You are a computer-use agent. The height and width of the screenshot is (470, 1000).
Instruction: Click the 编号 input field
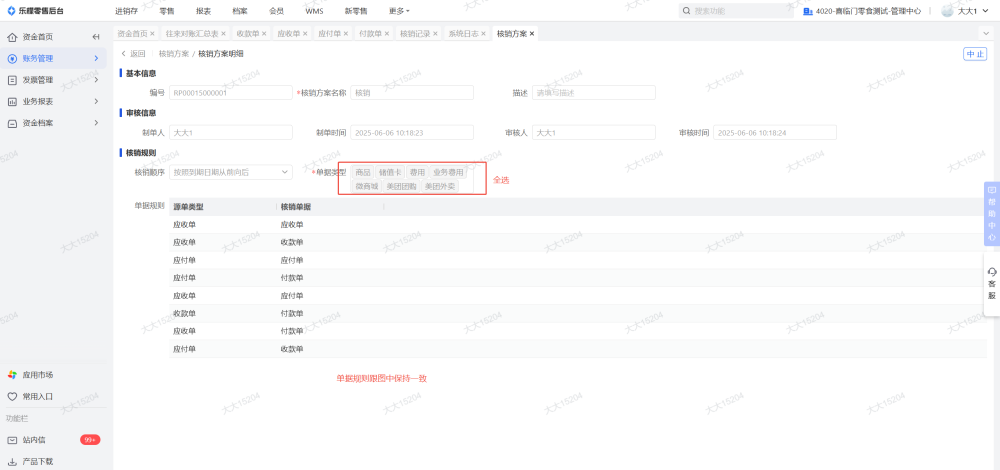[x=231, y=92]
